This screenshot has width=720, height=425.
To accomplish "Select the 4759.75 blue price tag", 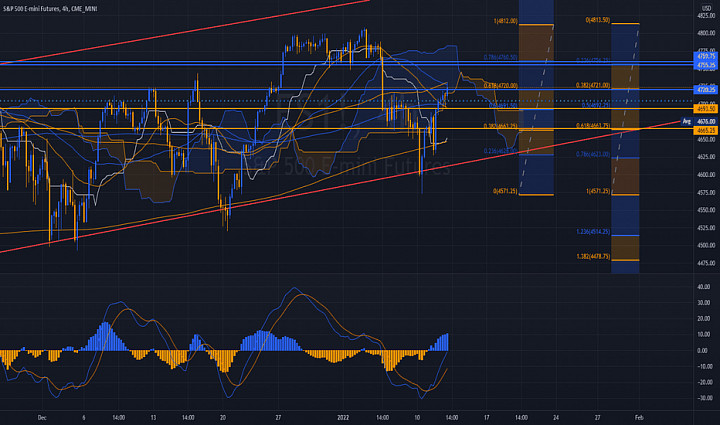I will click(705, 56).
